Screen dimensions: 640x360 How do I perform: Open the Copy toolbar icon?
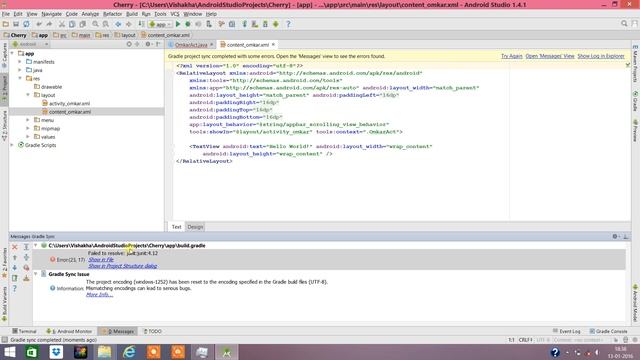tap(72, 24)
